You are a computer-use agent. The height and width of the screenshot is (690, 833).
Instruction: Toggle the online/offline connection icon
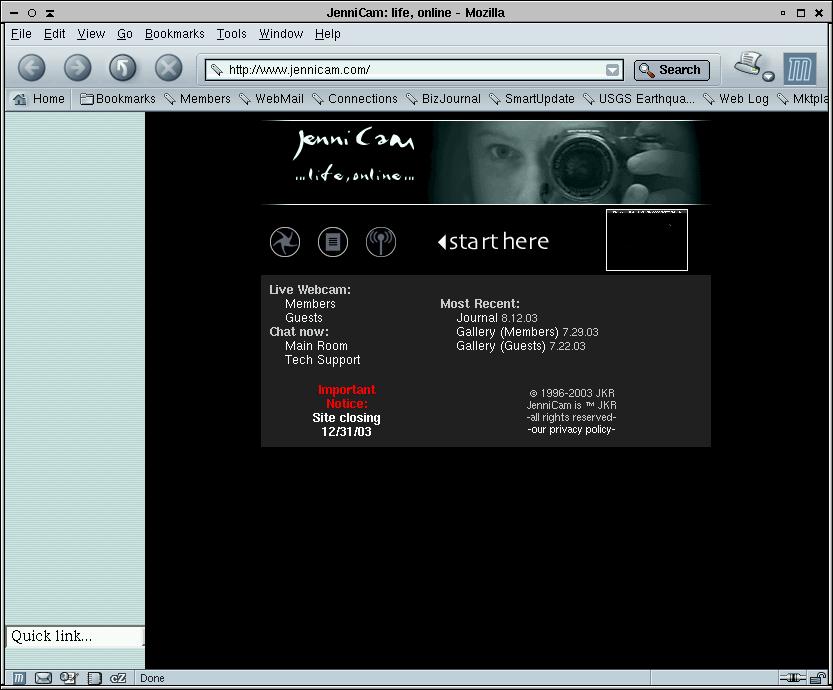pos(792,678)
